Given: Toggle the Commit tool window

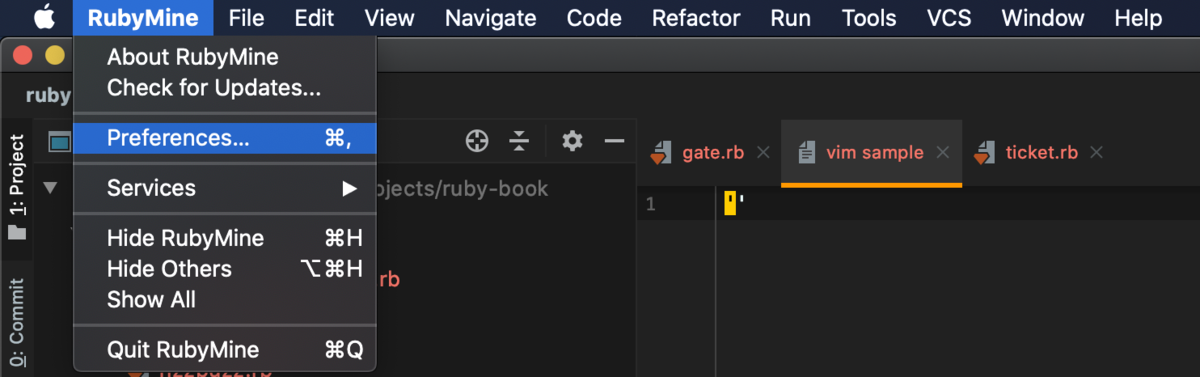Looking at the screenshot, I should click(17, 325).
